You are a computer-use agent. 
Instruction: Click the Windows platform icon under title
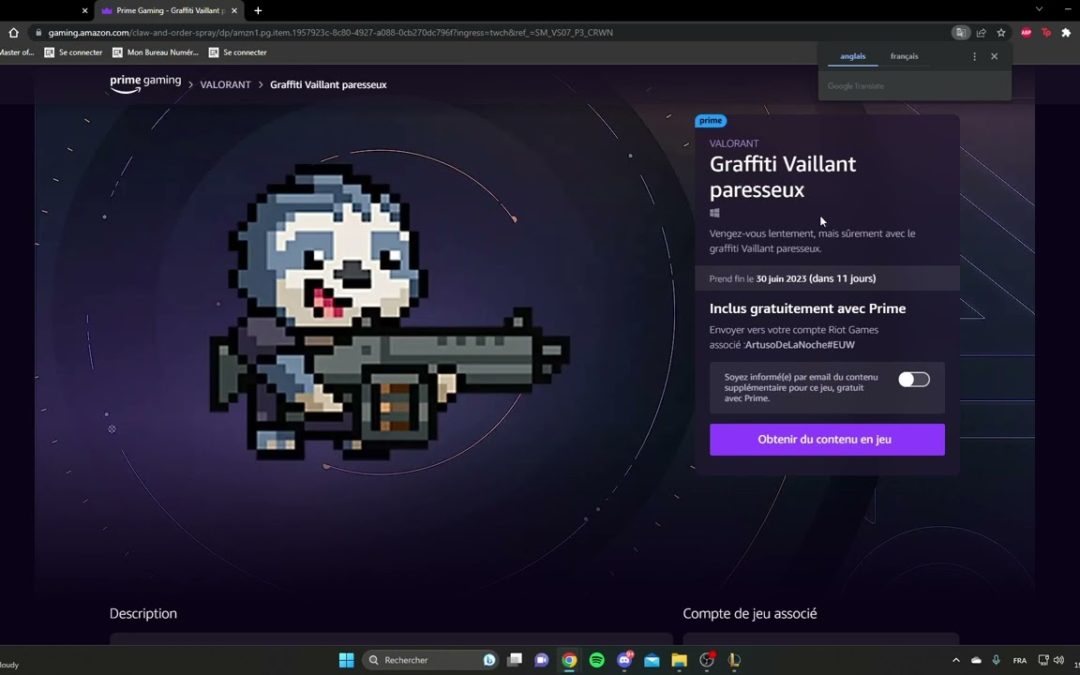tap(714, 213)
